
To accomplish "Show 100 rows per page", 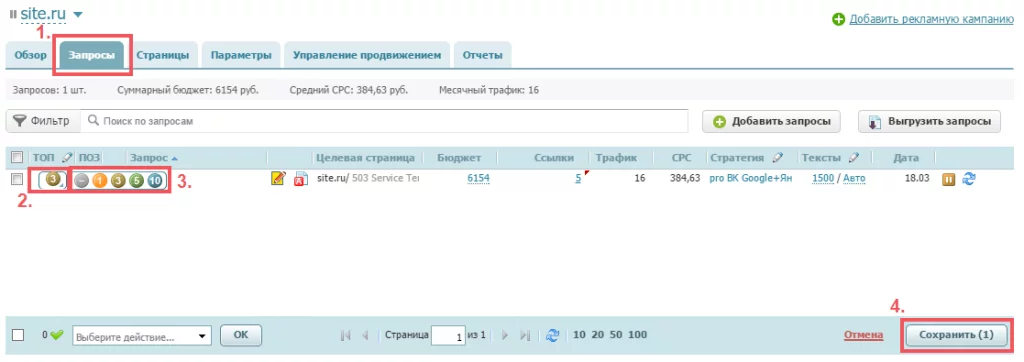I will [x=637, y=335].
